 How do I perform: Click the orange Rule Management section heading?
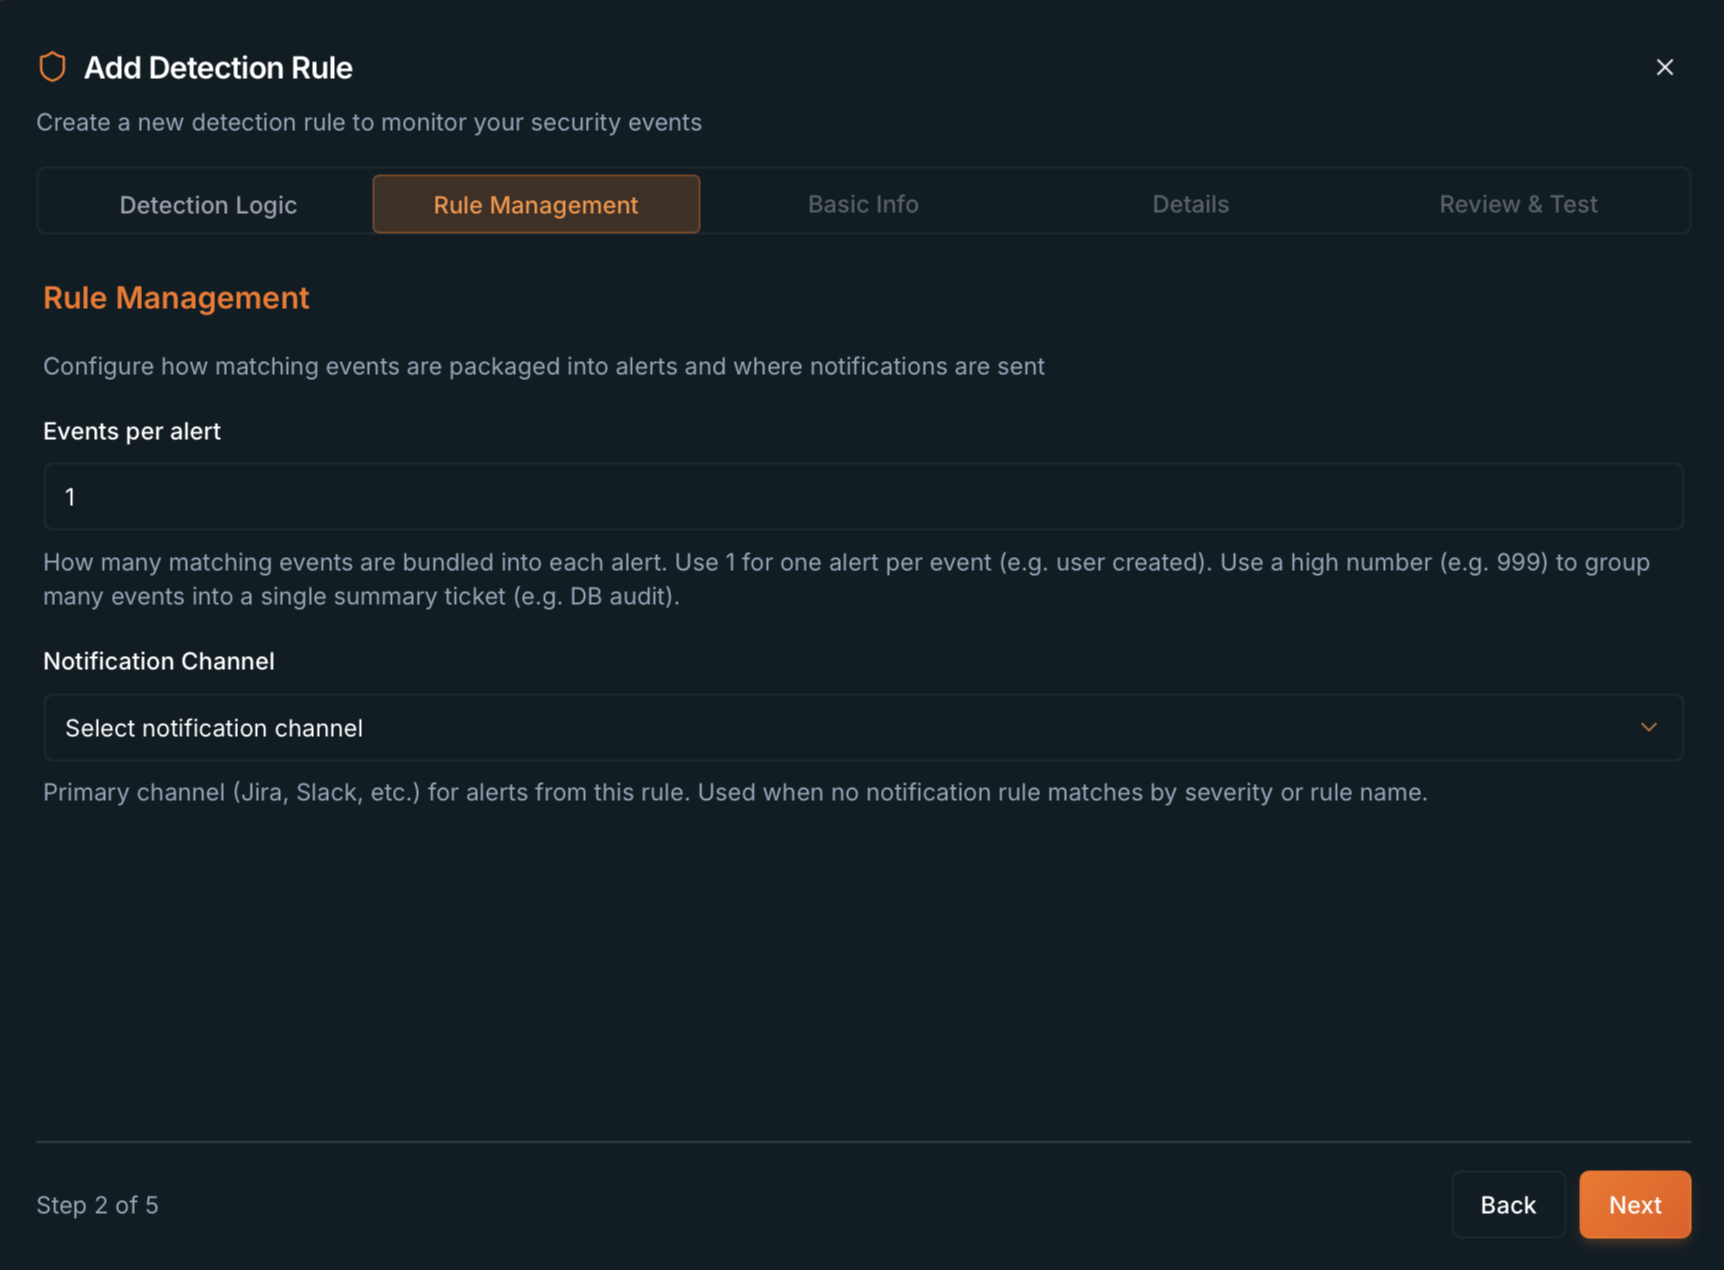pyautogui.click(x=176, y=298)
